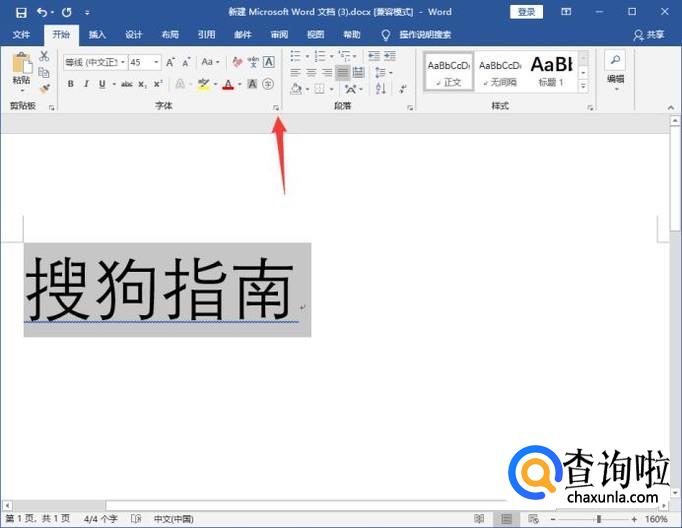682x528 pixels.
Task: Switch to the 插入 tab
Action: click(97, 34)
